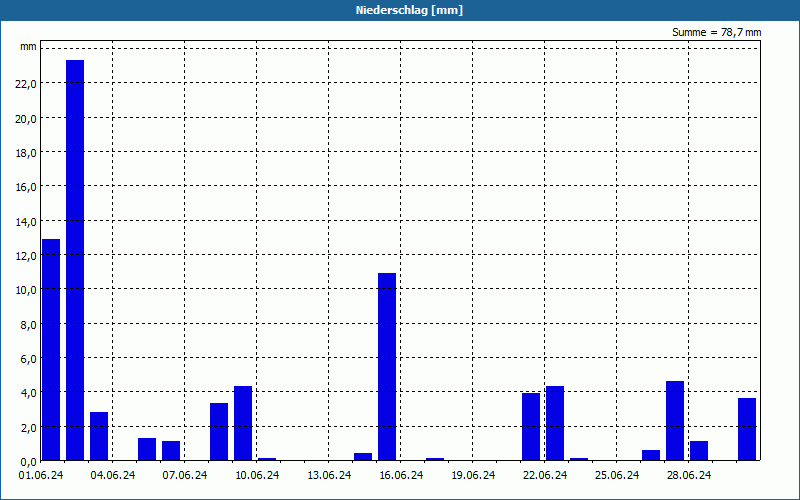The width and height of the screenshot is (800, 500).
Task: Select the 4.6 mm bar before 28.06.24
Action: (675, 421)
